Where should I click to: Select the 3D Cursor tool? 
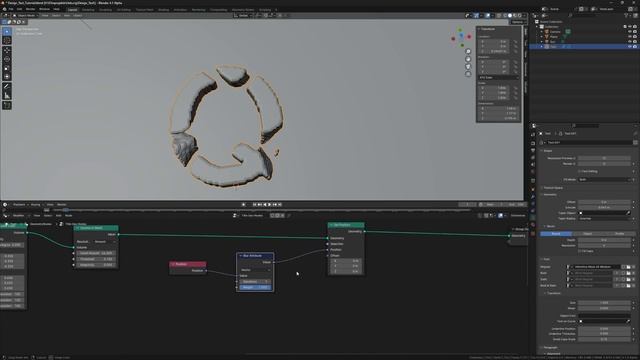7,40
